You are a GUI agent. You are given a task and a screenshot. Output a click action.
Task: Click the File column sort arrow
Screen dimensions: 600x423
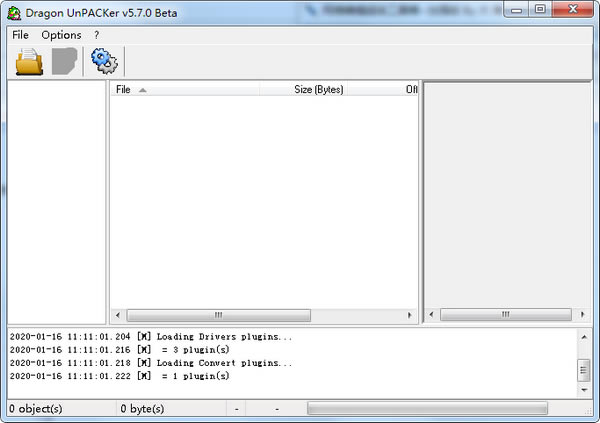coord(143,90)
